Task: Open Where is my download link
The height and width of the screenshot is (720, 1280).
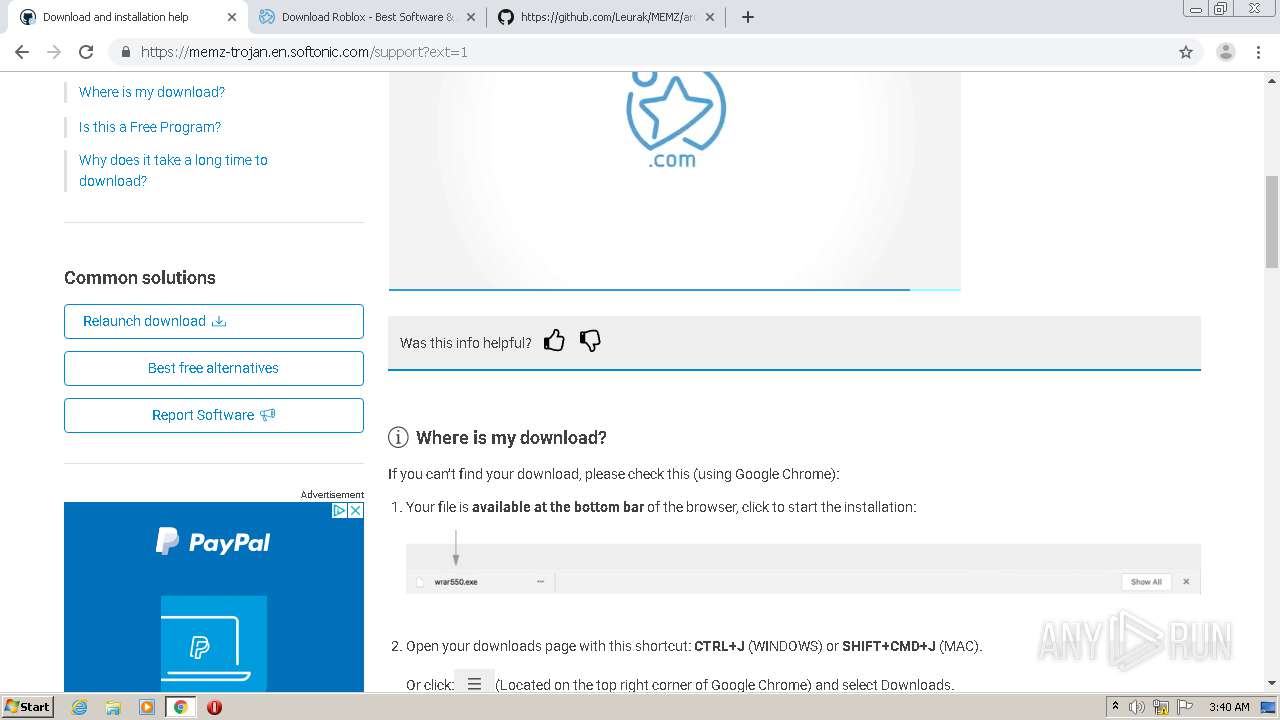Action: pos(152,92)
